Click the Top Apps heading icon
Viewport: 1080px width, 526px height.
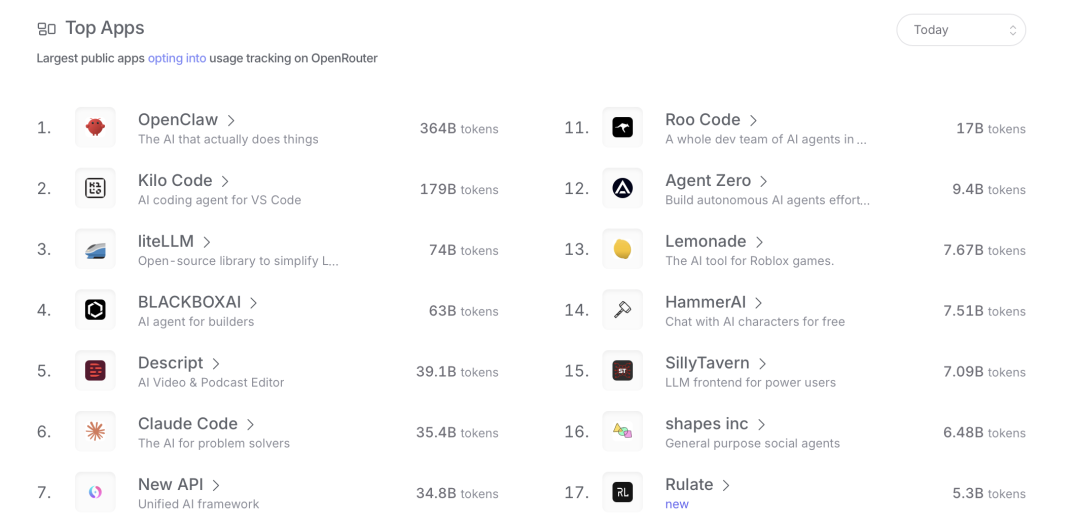pyautogui.click(x=46, y=29)
